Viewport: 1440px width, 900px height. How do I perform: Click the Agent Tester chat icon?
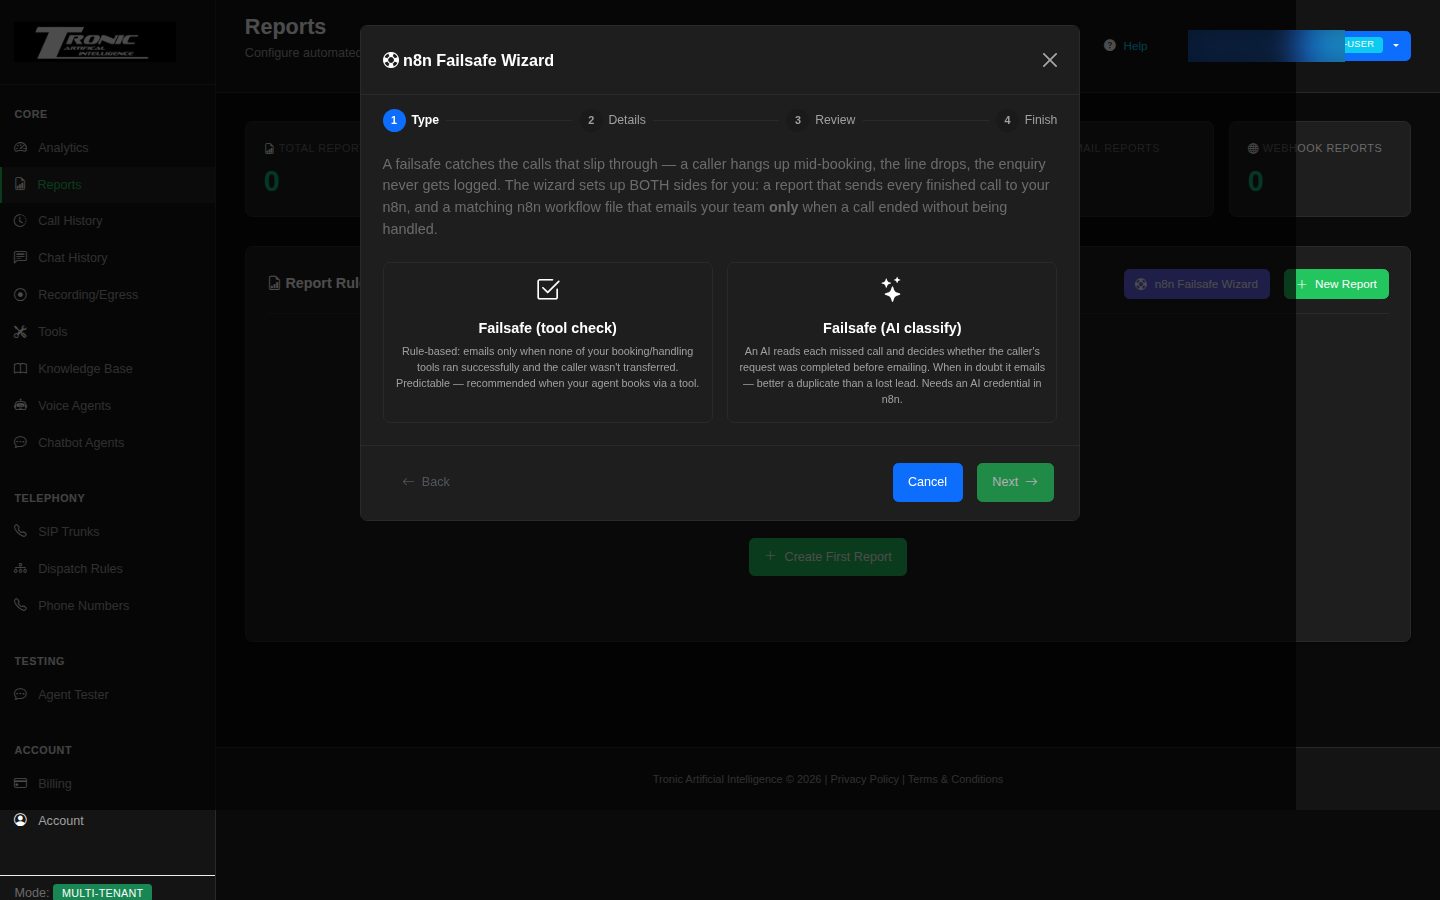[20, 695]
